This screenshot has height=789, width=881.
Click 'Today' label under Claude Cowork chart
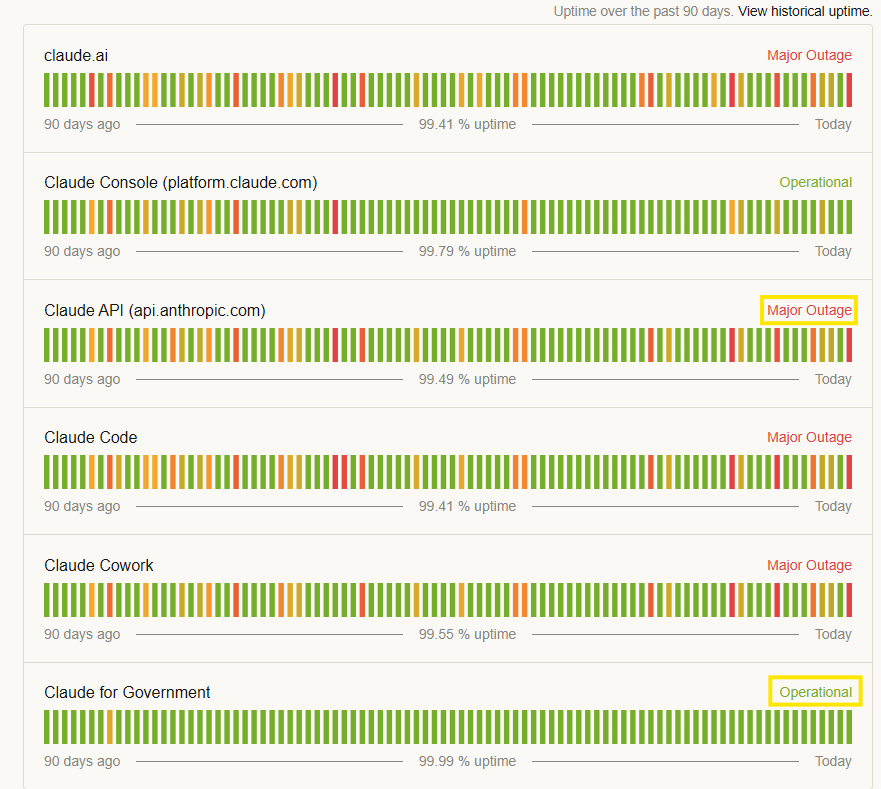(833, 634)
